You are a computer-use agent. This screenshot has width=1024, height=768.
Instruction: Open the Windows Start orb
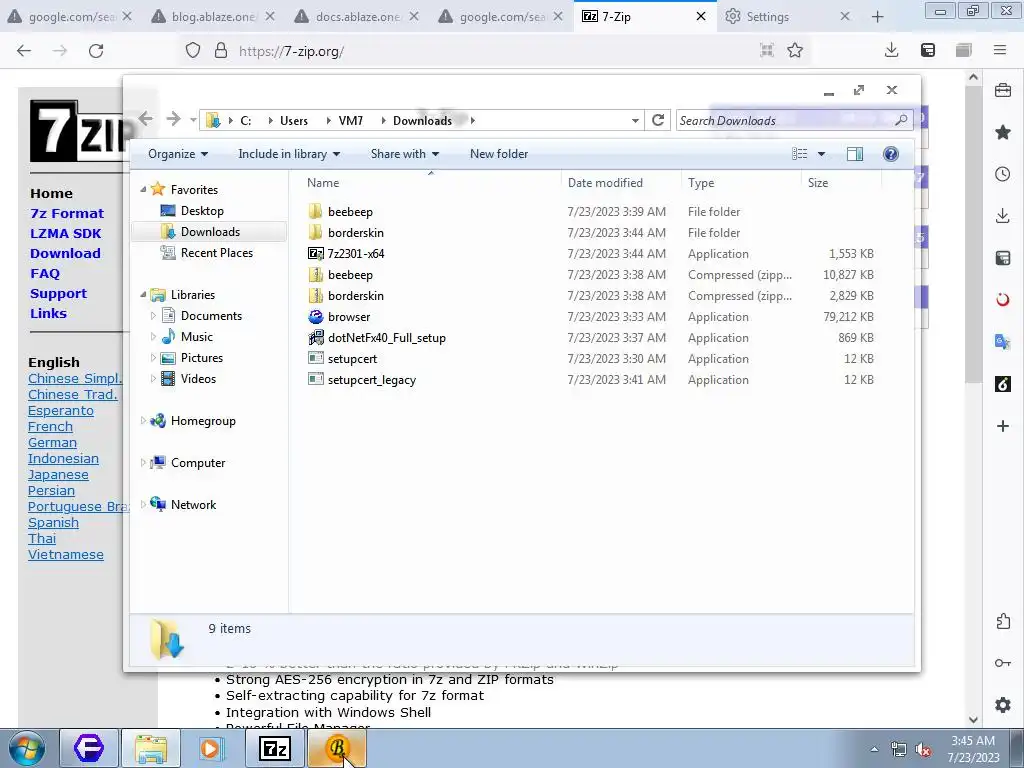[x=27, y=748]
